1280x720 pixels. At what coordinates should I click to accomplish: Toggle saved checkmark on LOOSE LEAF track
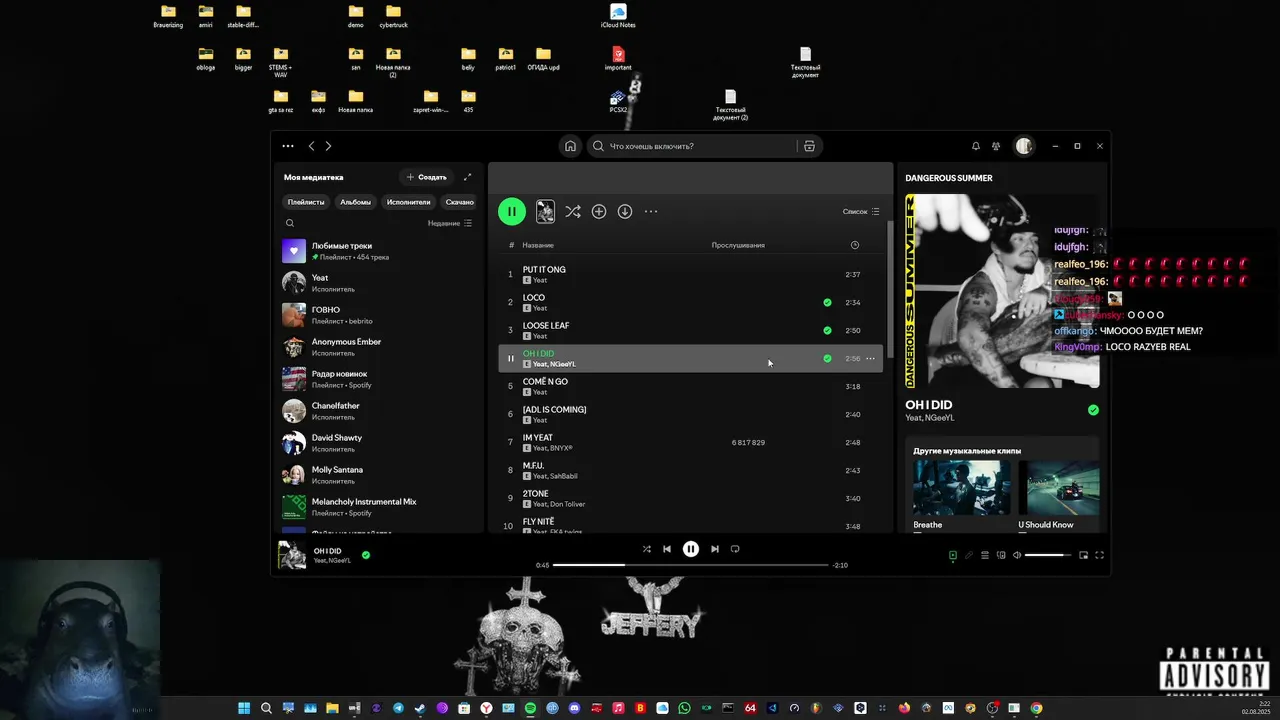pos(827,330)
